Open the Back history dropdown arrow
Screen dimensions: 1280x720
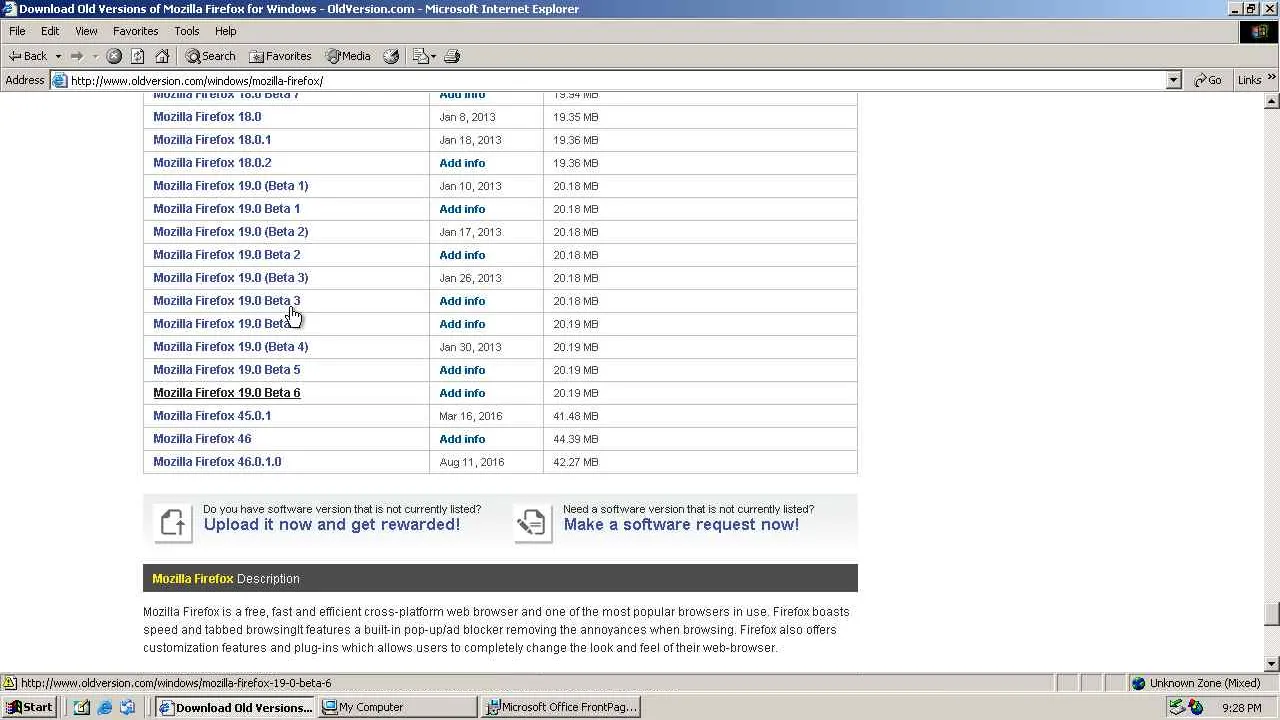point(58,56)
